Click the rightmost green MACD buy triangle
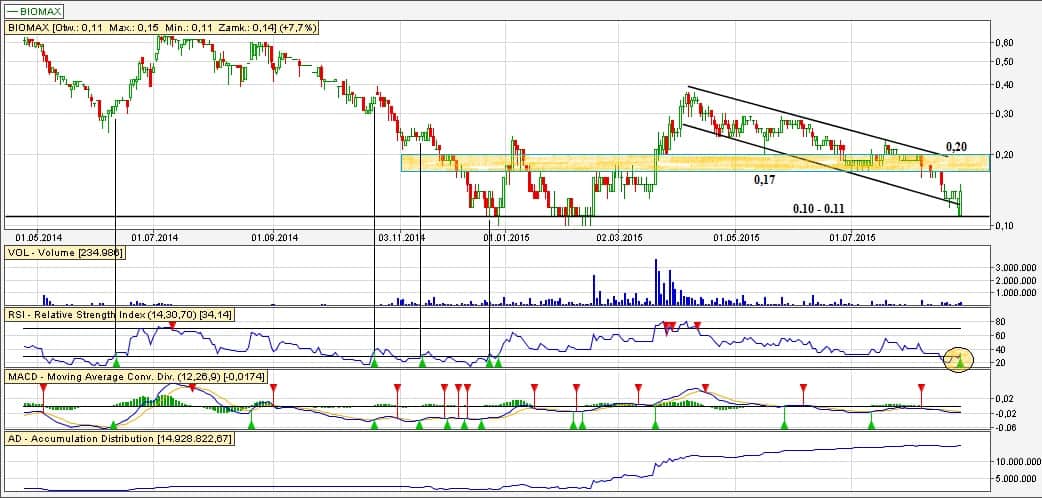This screenshot has height=498, width=1042. [x=871, y=425]
